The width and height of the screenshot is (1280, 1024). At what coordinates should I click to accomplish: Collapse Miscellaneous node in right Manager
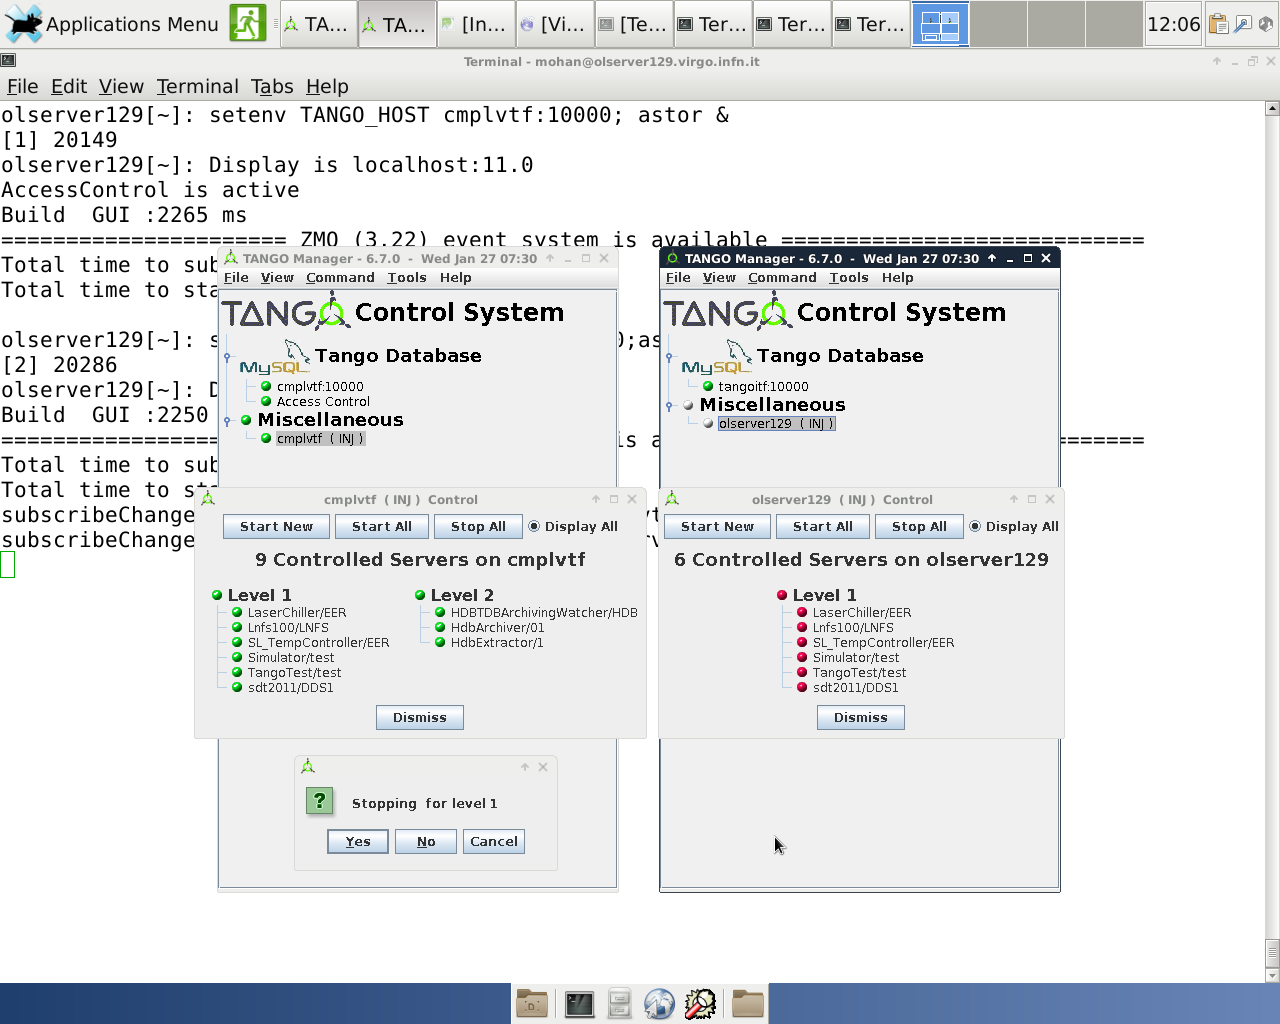click(x=669, y=406)
